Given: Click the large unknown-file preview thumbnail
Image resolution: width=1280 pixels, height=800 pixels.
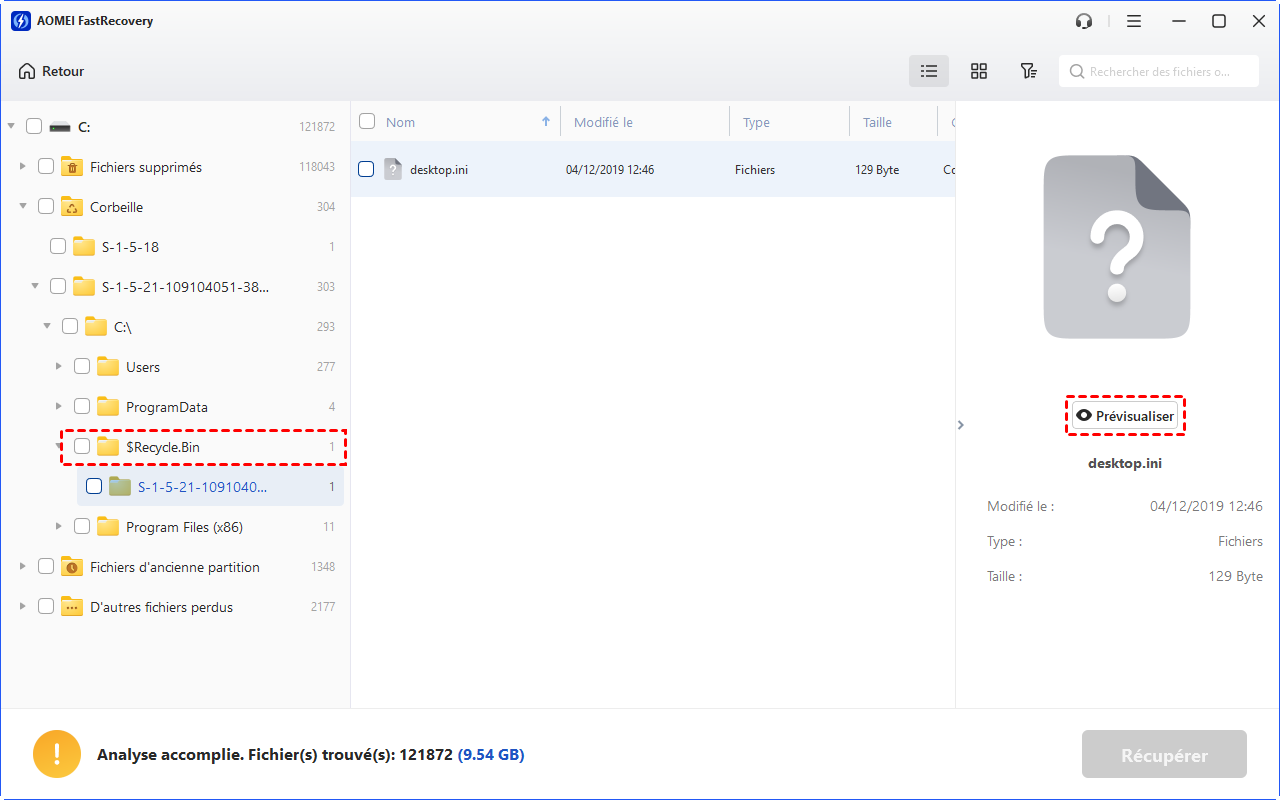Looking at the screenshot, I should (x=1117, y=247).
